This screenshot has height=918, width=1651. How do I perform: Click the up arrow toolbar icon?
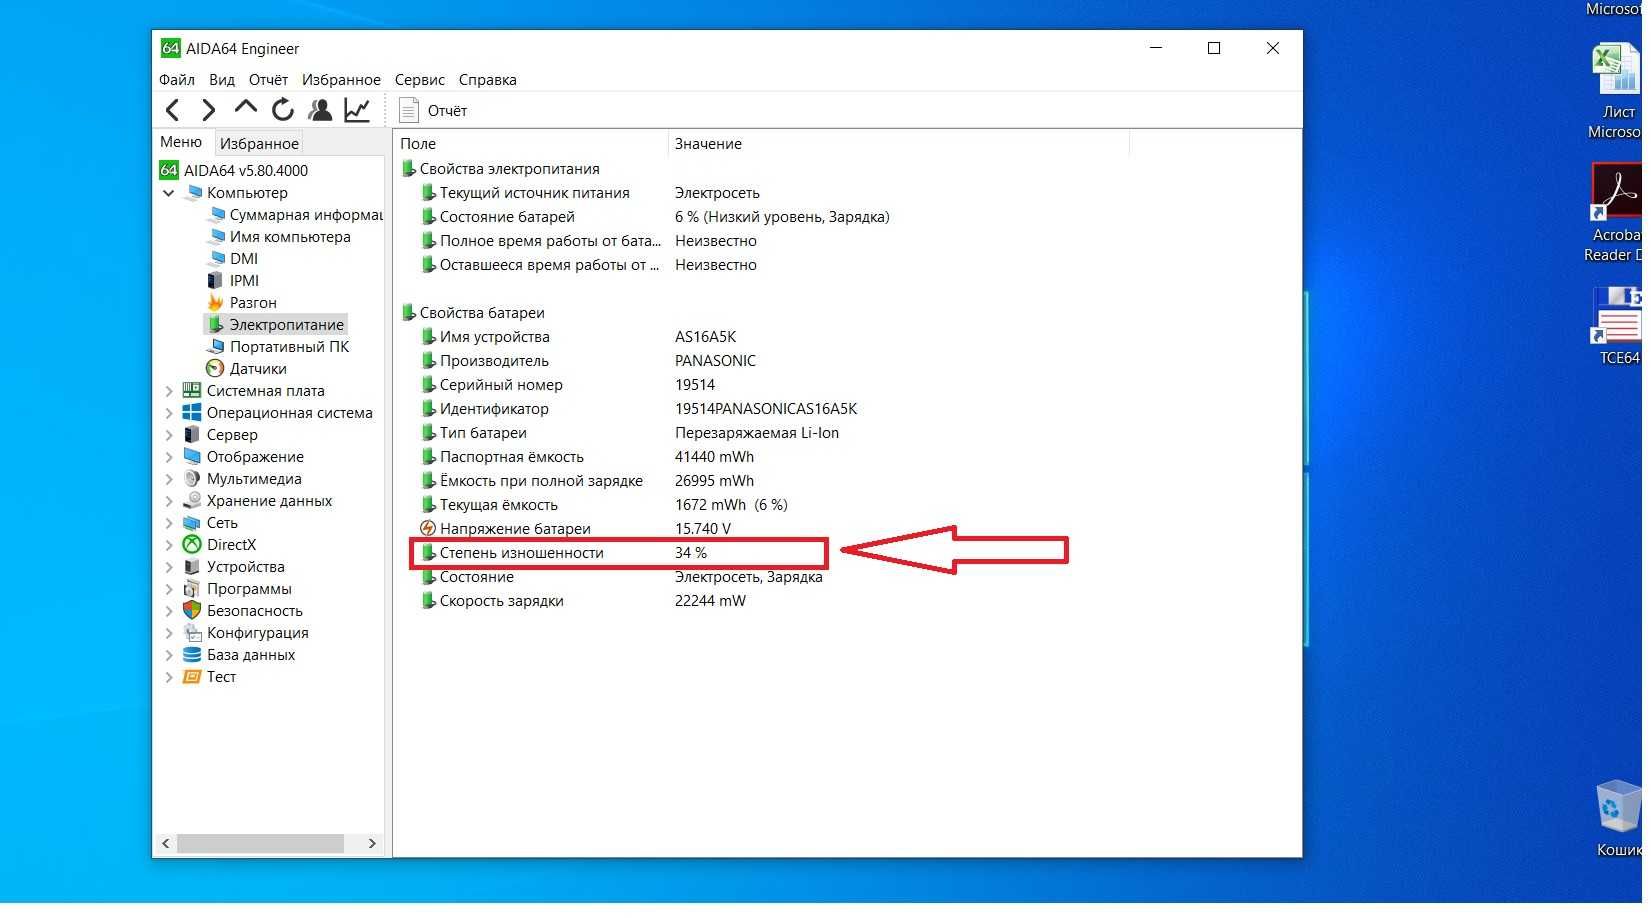(245, 108)
